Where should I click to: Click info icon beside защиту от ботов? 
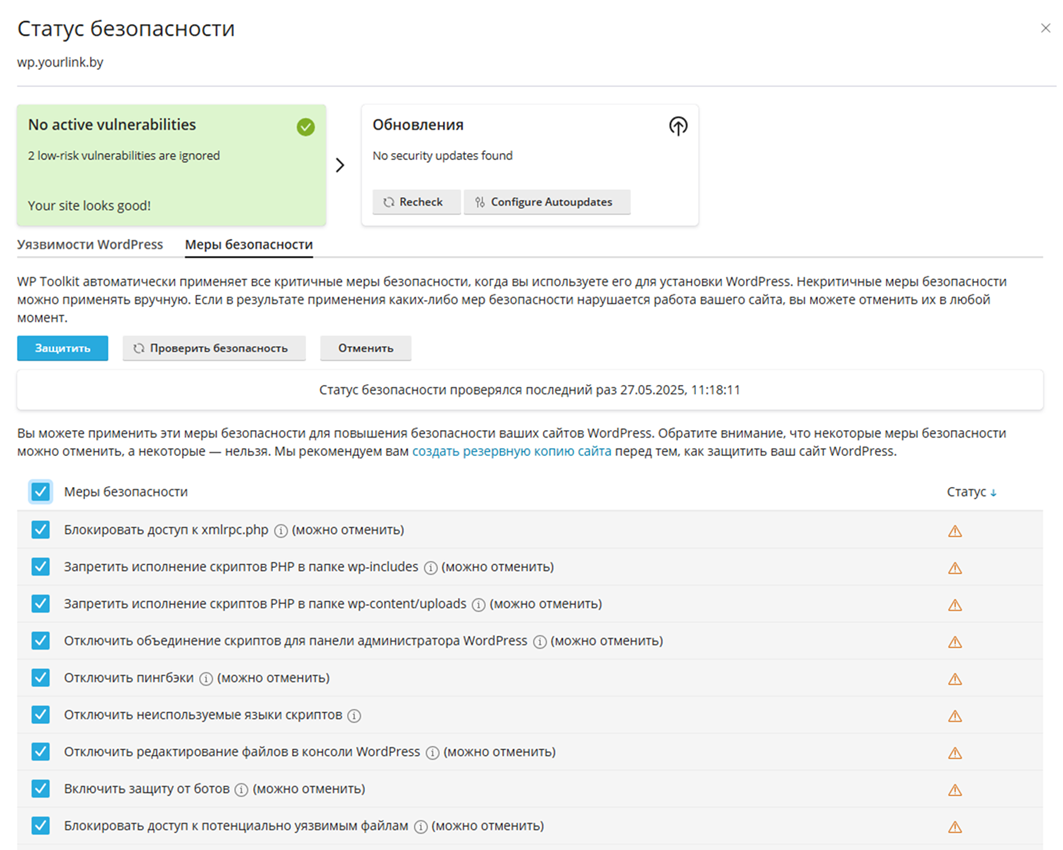tap(241, 790)
